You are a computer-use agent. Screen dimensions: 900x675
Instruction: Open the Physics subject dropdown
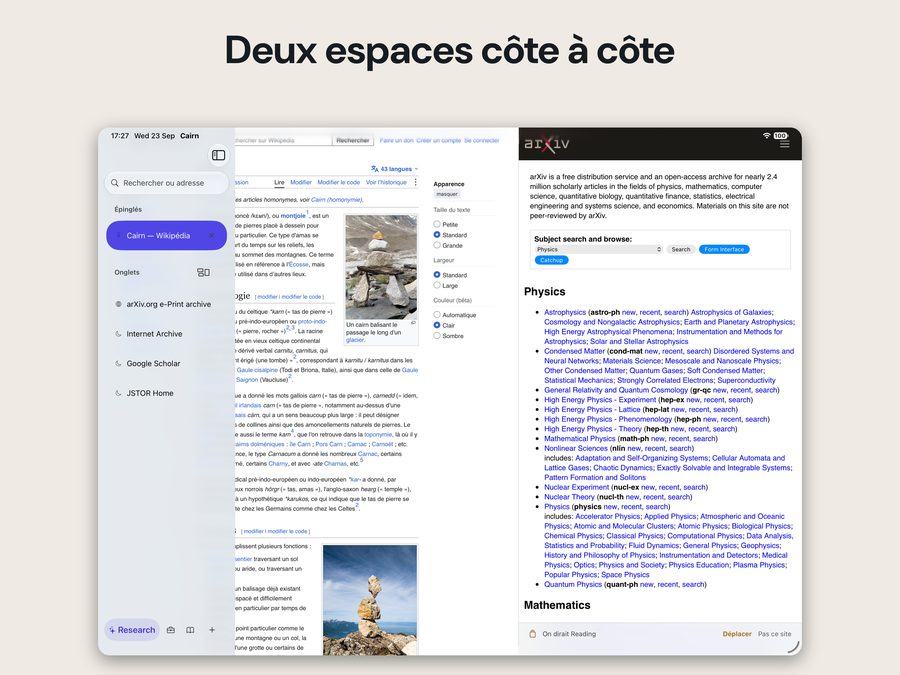pyautogui.click(x=599, y=249)
